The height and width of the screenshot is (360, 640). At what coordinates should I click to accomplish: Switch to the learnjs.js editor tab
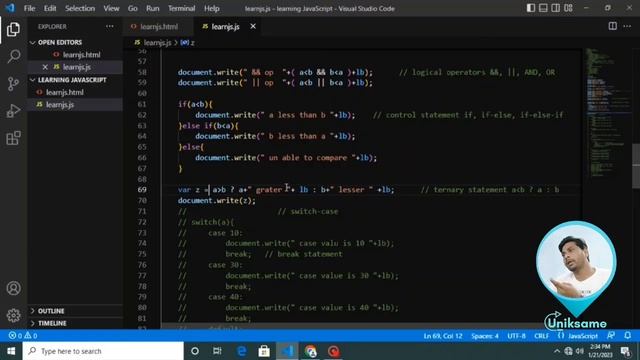[225, 27]
